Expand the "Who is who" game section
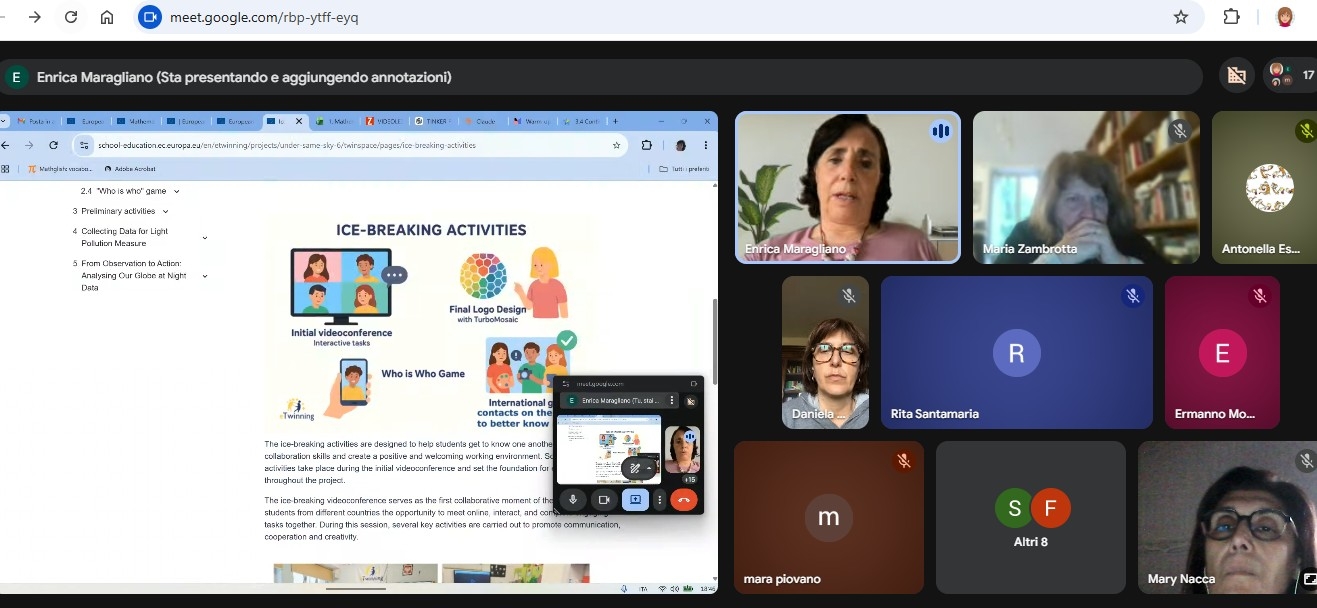This screenshot has height=608, width=1317. (176, 191)
